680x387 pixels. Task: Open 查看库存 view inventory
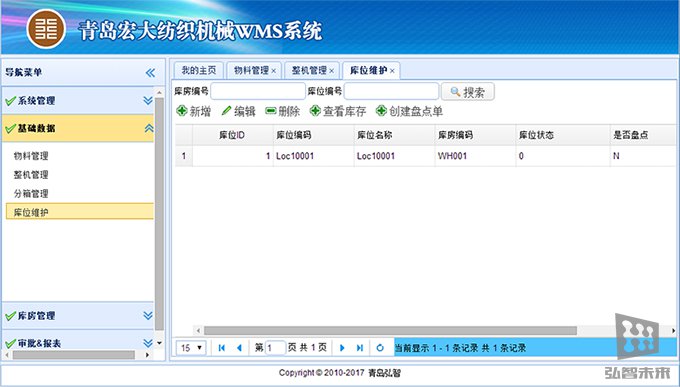338,112
